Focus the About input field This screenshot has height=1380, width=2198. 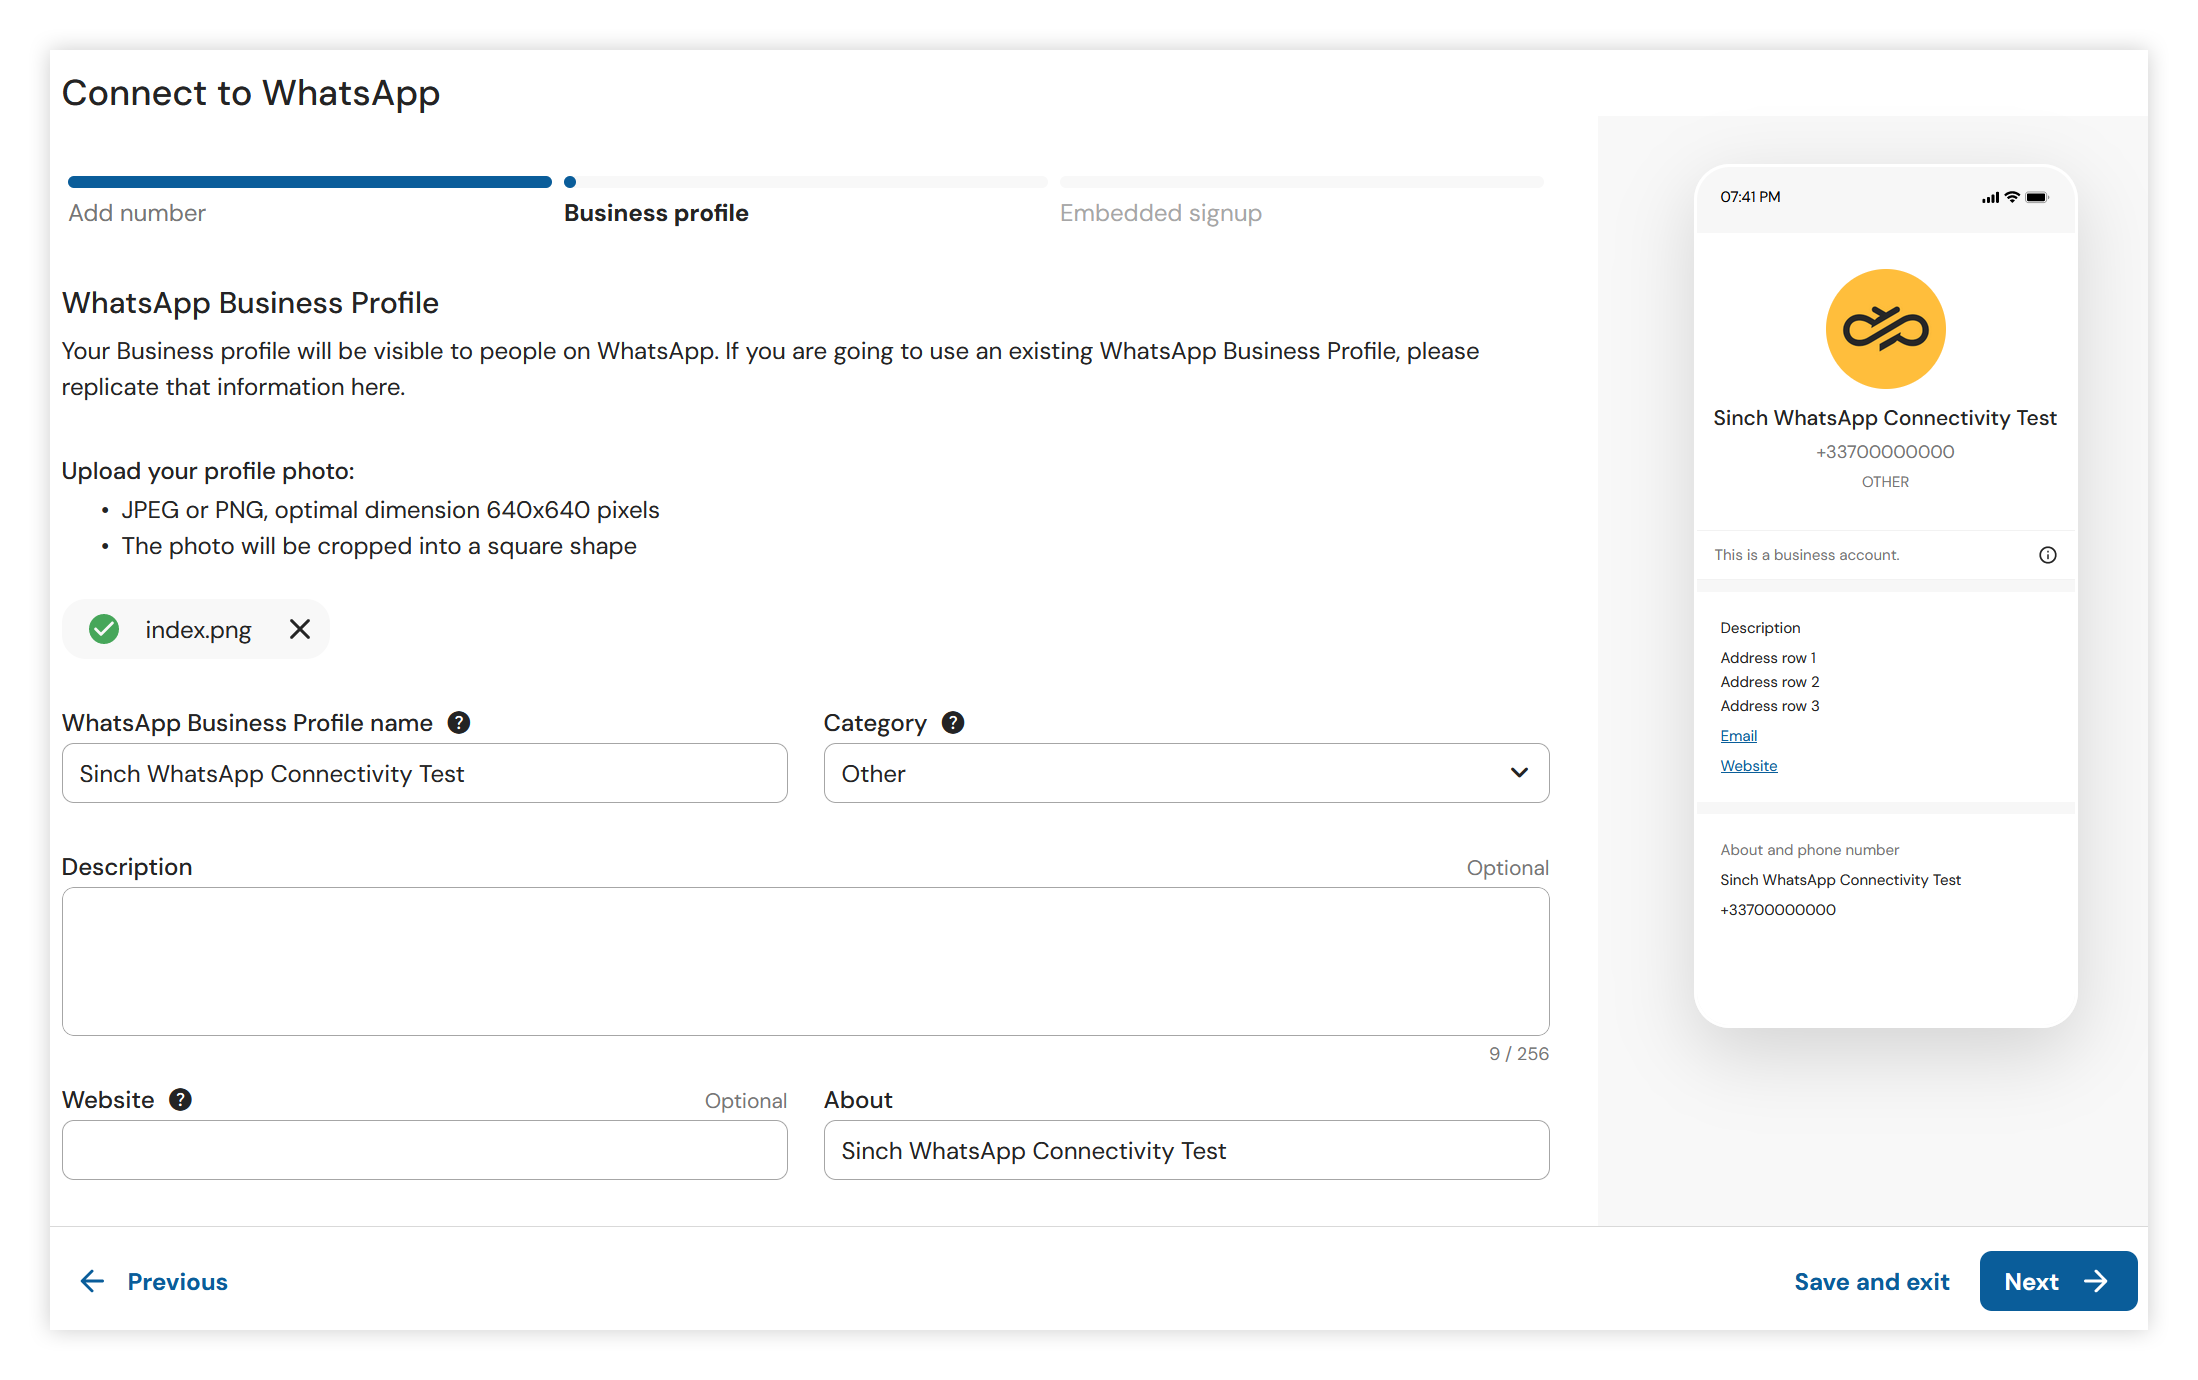point(1186,1150)
